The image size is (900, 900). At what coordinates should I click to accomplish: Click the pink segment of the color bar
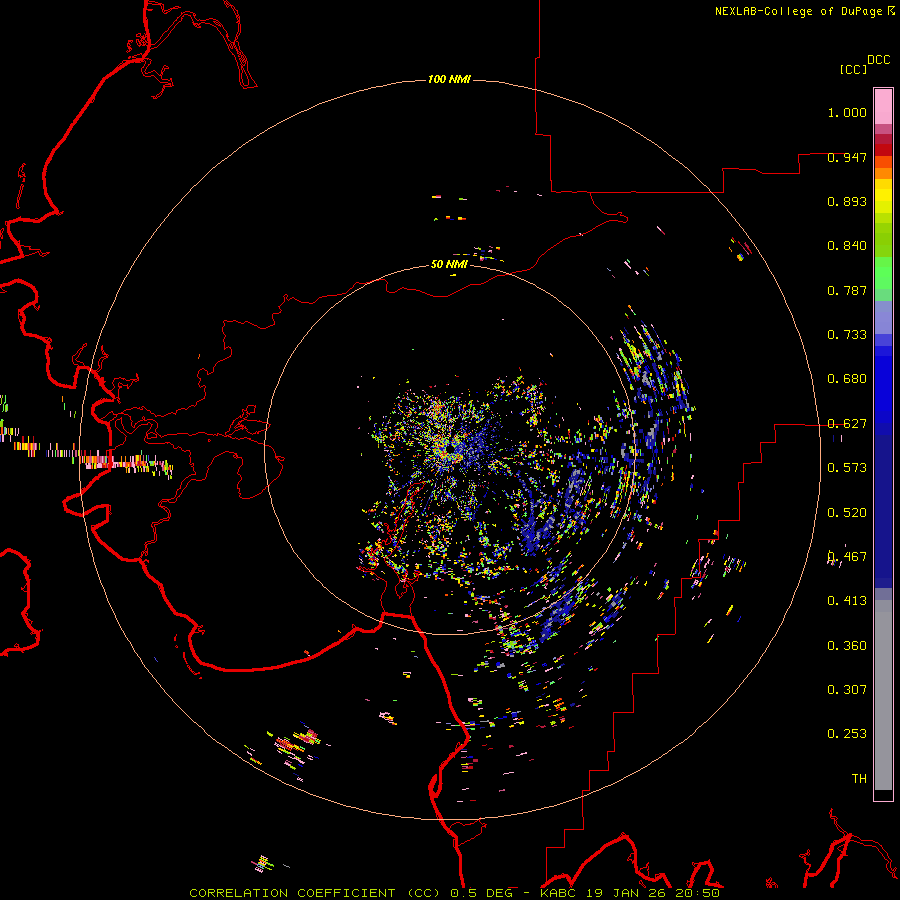click(x=883, y=107)
